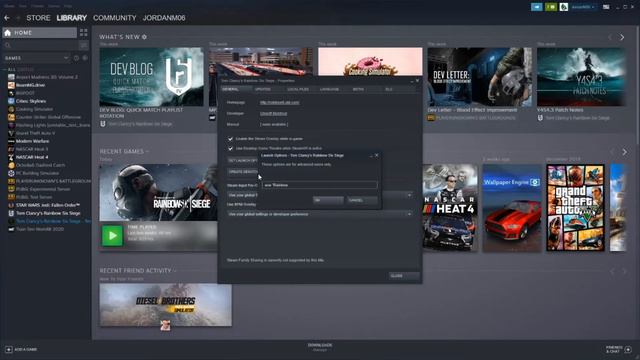Open the Steam Input per-game setting dropdown
Viewport: 640px width, 360px height.
[320, 195]
